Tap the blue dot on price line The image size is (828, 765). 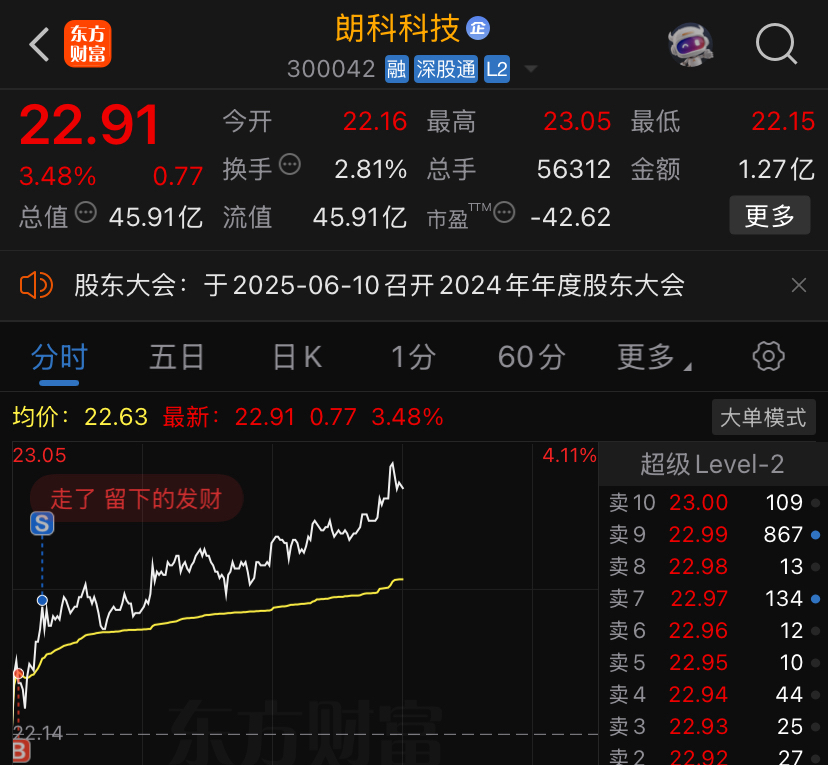coord(42,600)
